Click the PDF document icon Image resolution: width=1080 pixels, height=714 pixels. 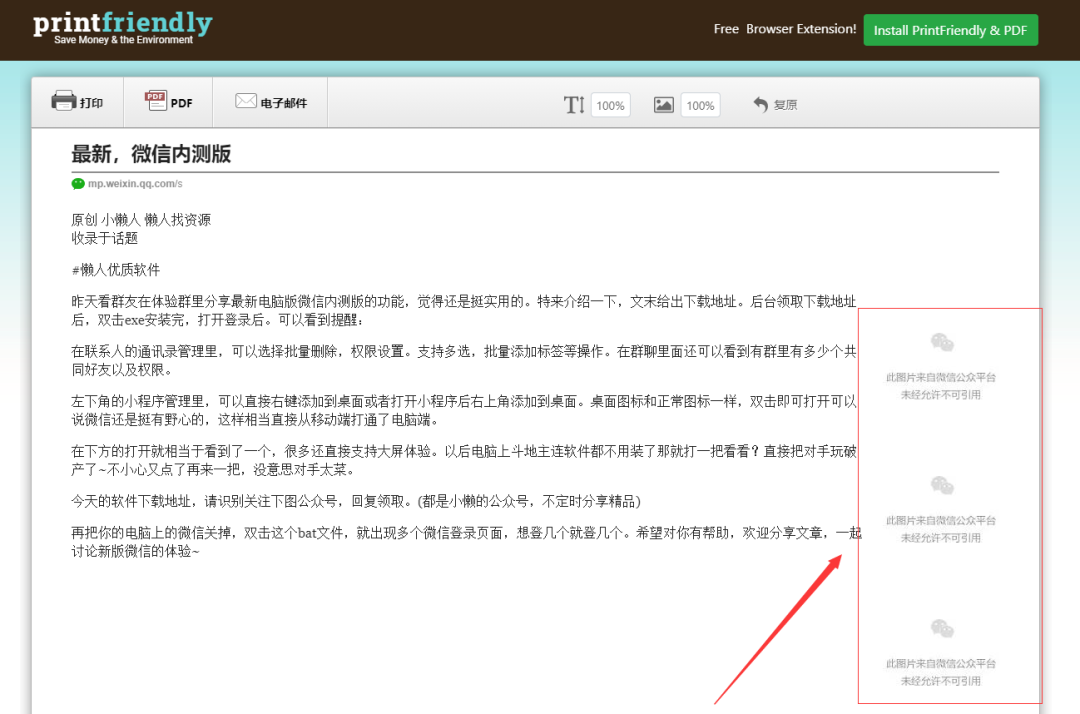point(156,101)
